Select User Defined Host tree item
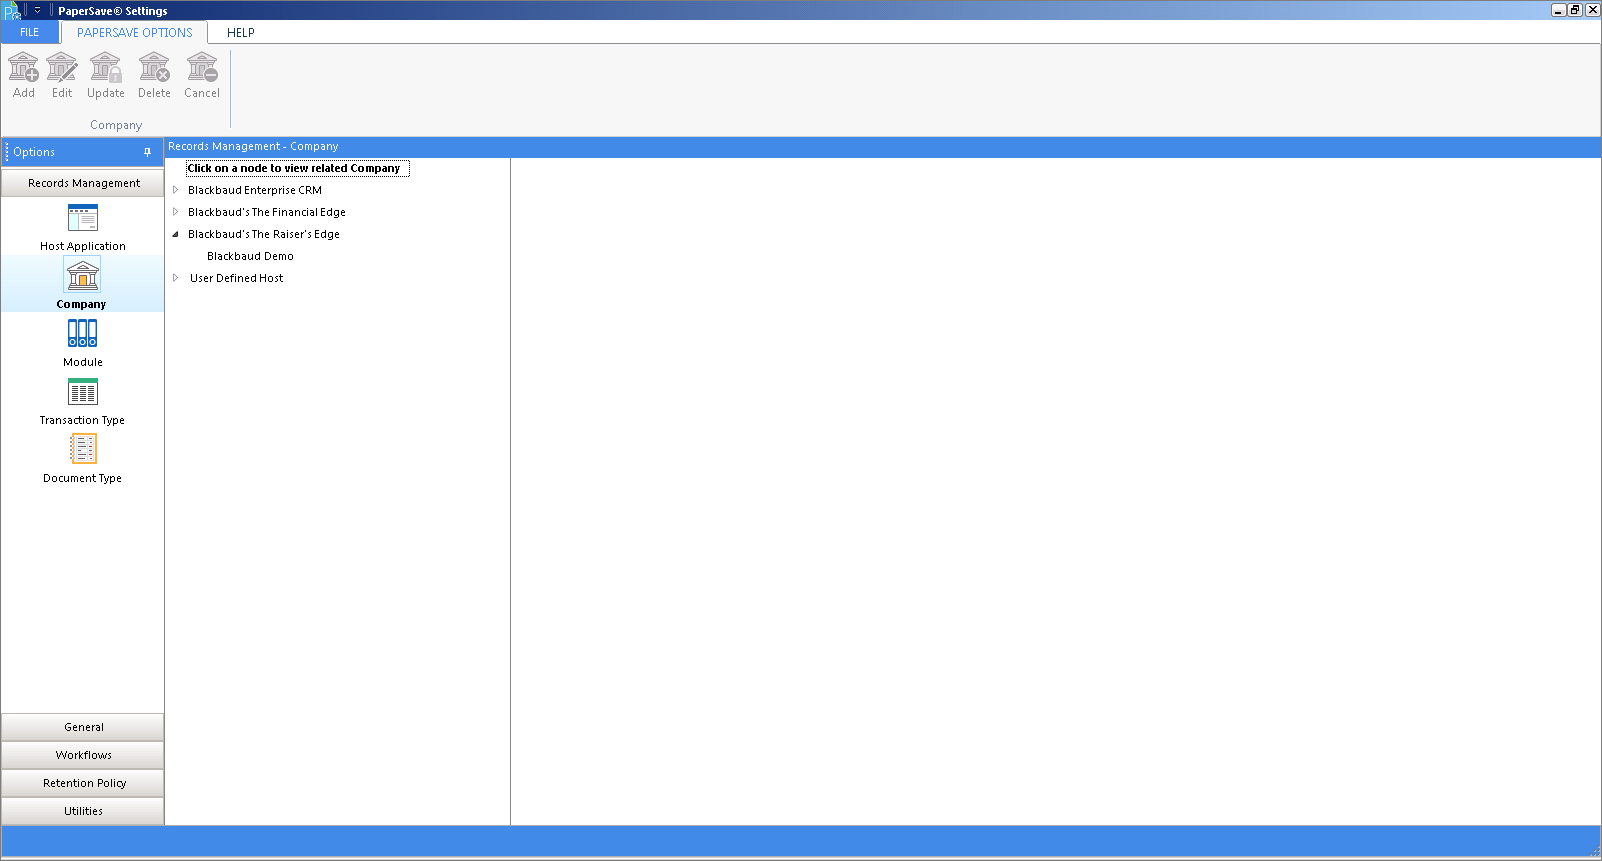Image resolution: width=1602 pixels, height=861 pixels. click(237, 278)
